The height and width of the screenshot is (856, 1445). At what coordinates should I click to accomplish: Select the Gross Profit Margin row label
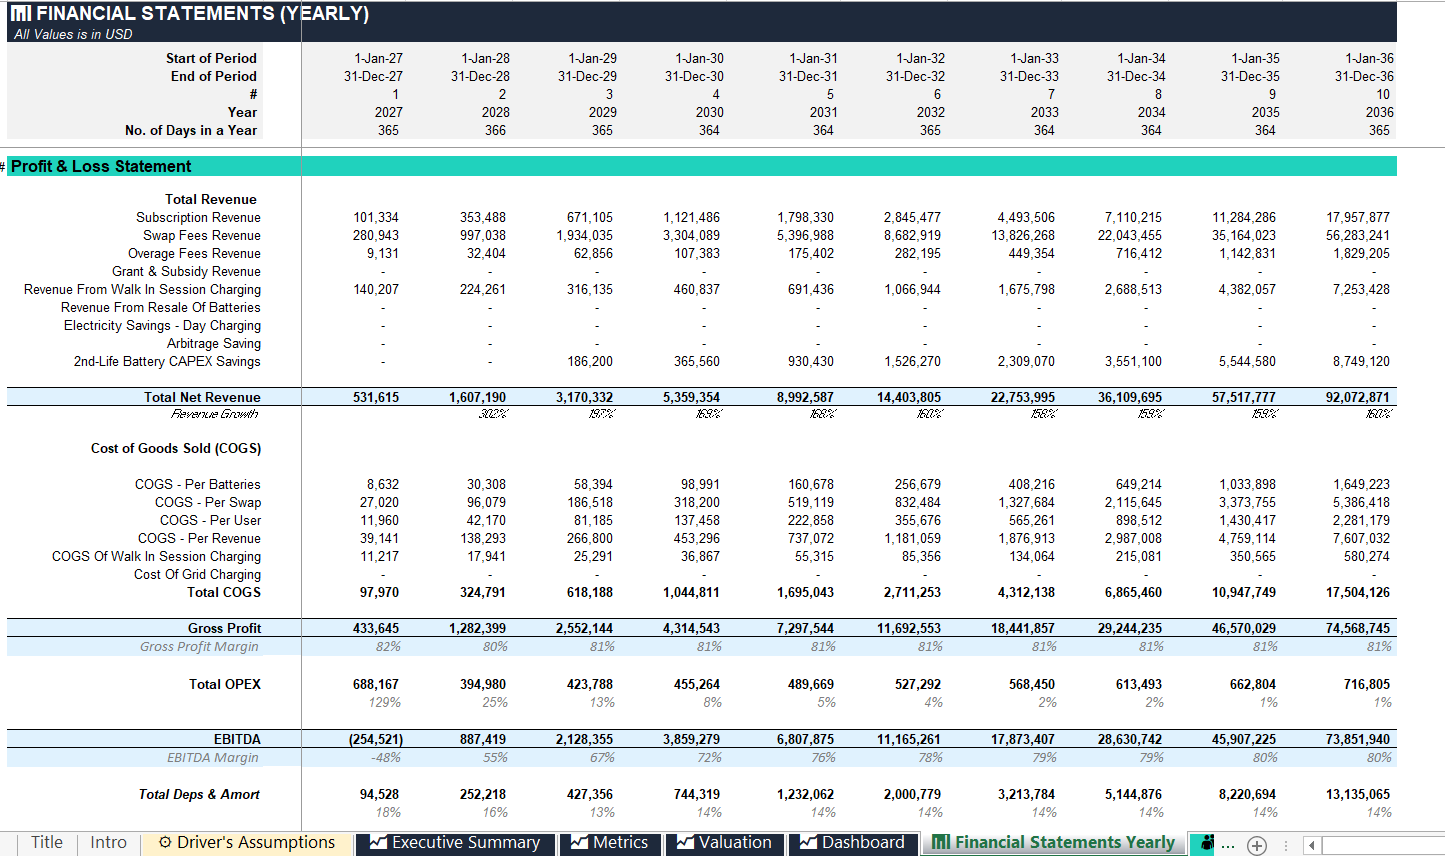199,646
